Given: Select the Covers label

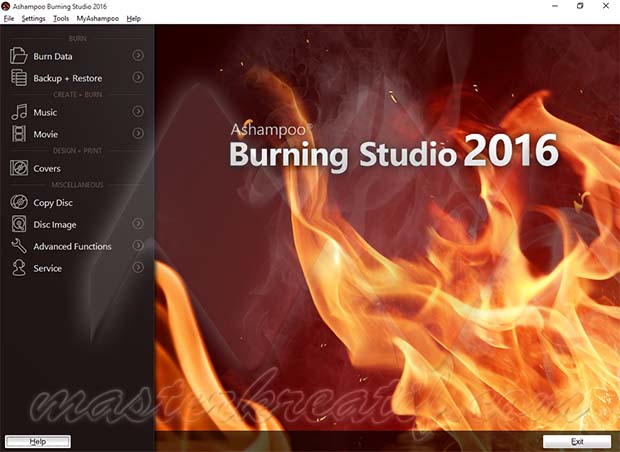Looking at the screenshot, I should pos(47,168).
